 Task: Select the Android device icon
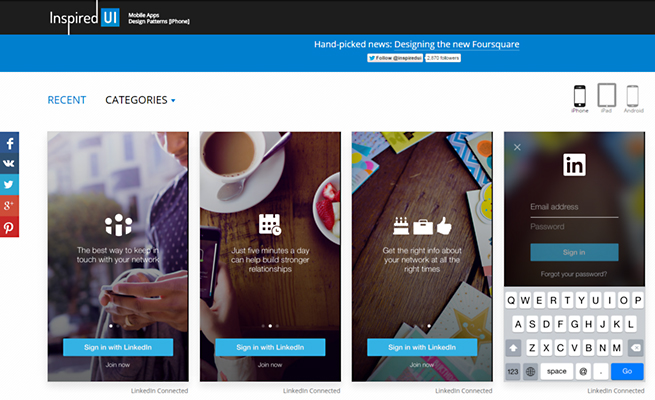(x=633, y=99)
